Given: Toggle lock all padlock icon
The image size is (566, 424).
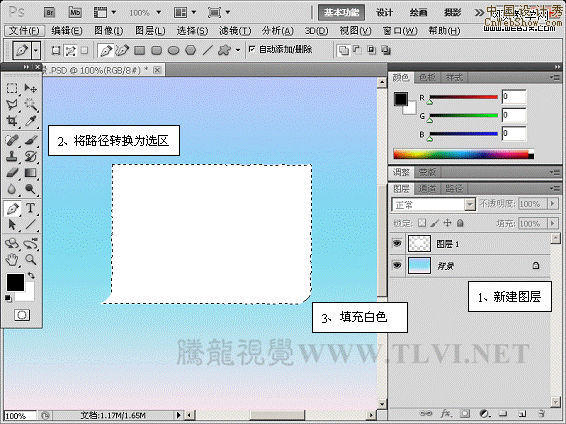Looking at the screenshot, I should [460, 223].
